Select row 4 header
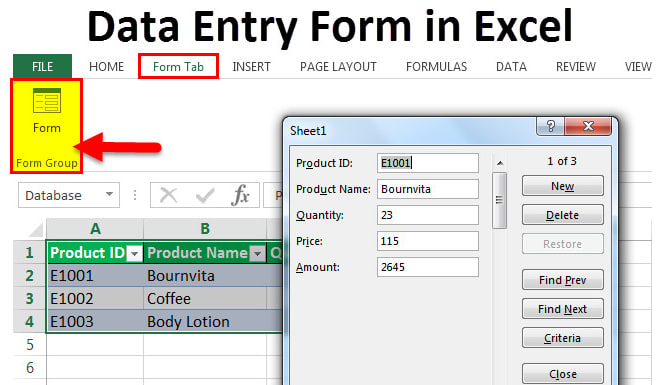Viewport: 660px width, 385px height. point(29,322)
